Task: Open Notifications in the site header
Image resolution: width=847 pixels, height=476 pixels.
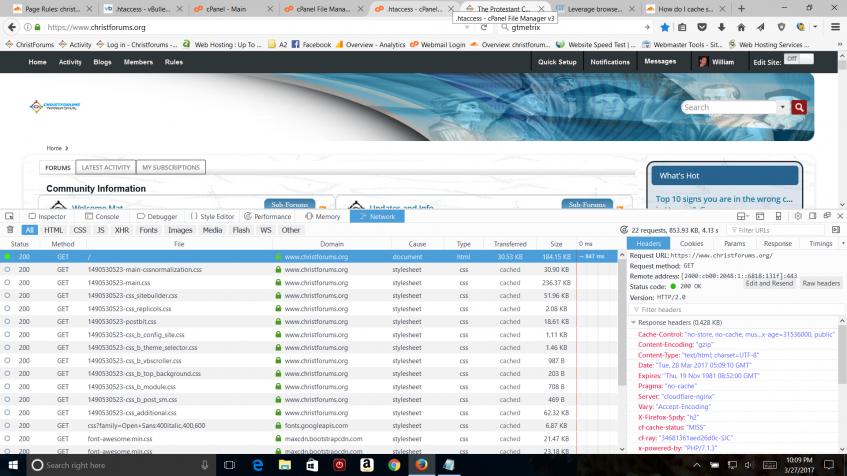Action: [x=610, y=62]
